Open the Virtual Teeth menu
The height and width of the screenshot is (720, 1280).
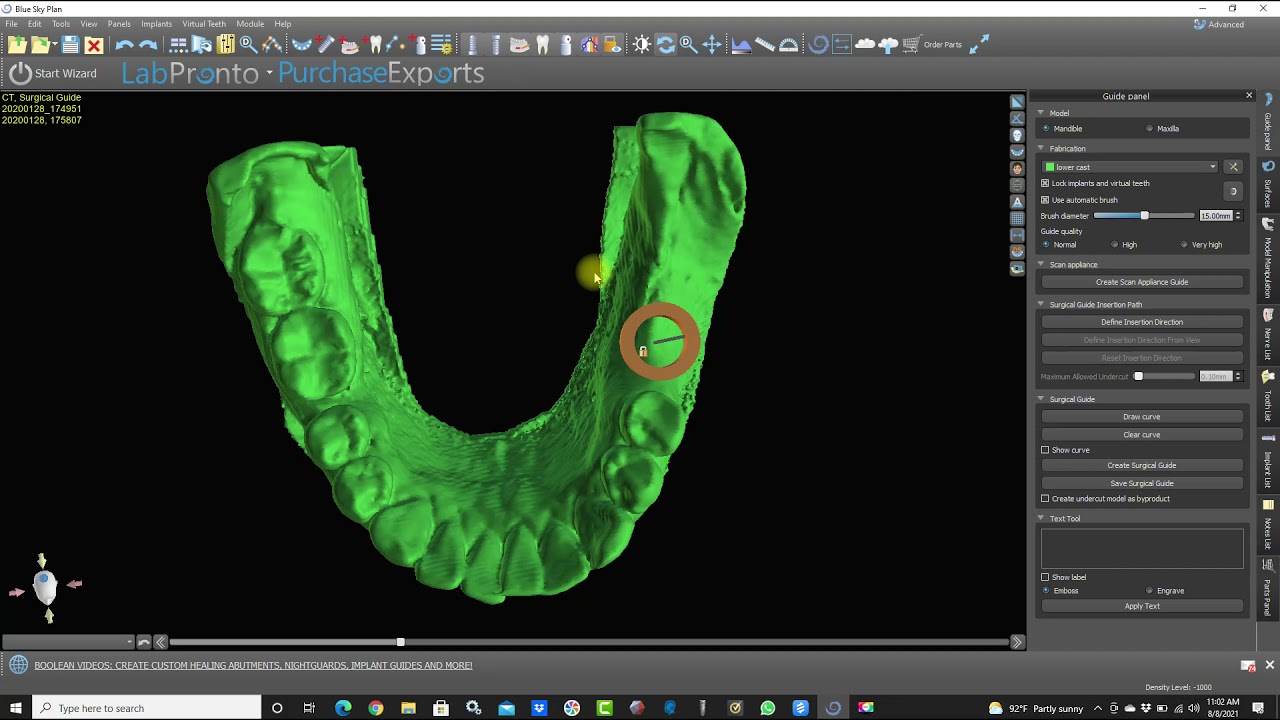click(204, 23)
